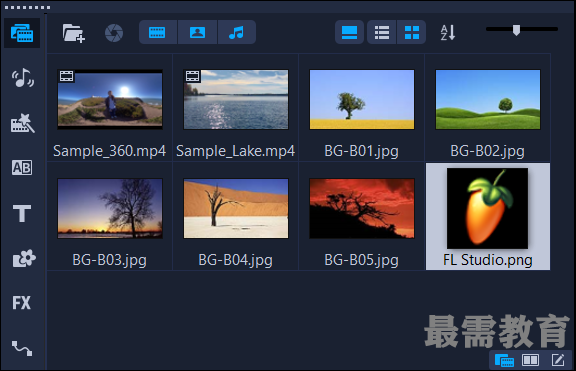Viewport: 576px width, 371px height.
Task: Open the Path/Motion category
Action: coord(22,348)
